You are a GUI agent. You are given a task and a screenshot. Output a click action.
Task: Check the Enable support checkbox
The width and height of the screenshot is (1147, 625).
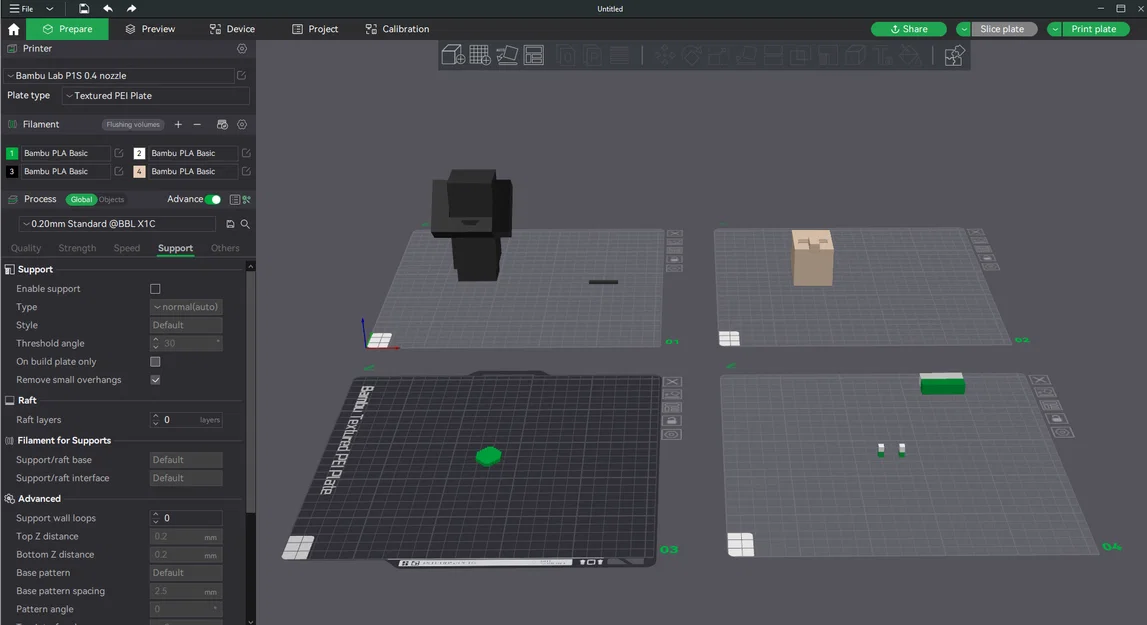click(155, 289)
